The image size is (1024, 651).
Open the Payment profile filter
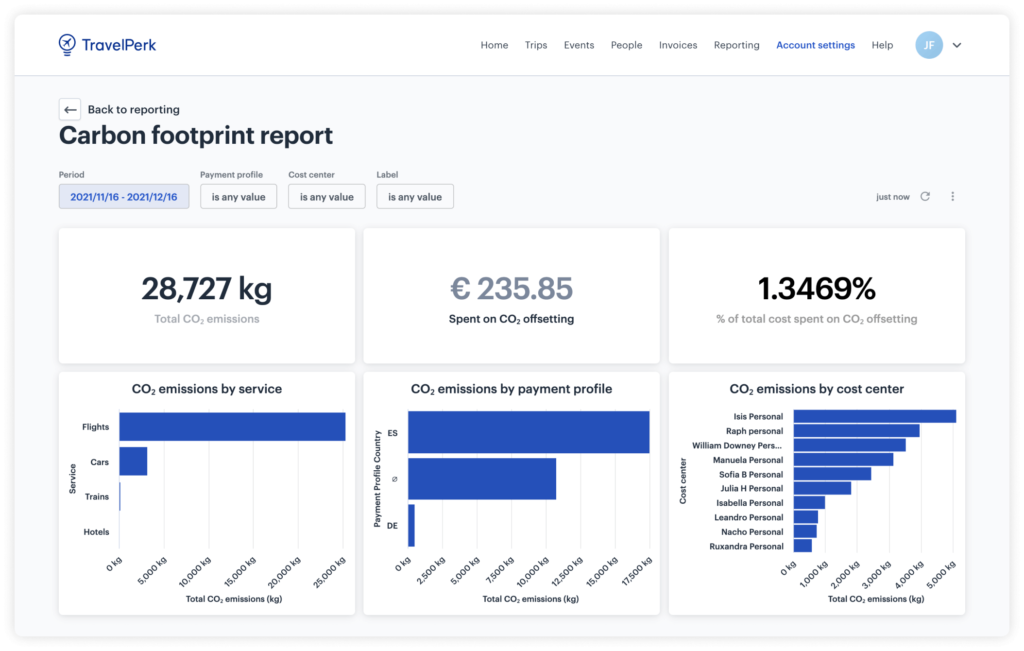pyautogui.click(x=238, y=197)
